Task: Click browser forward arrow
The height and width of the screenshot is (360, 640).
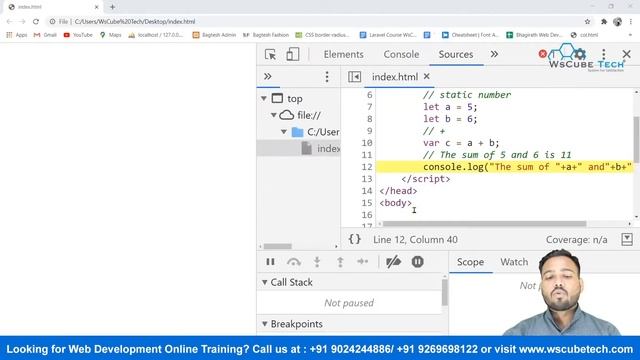Action: click(x=22, y=22)
